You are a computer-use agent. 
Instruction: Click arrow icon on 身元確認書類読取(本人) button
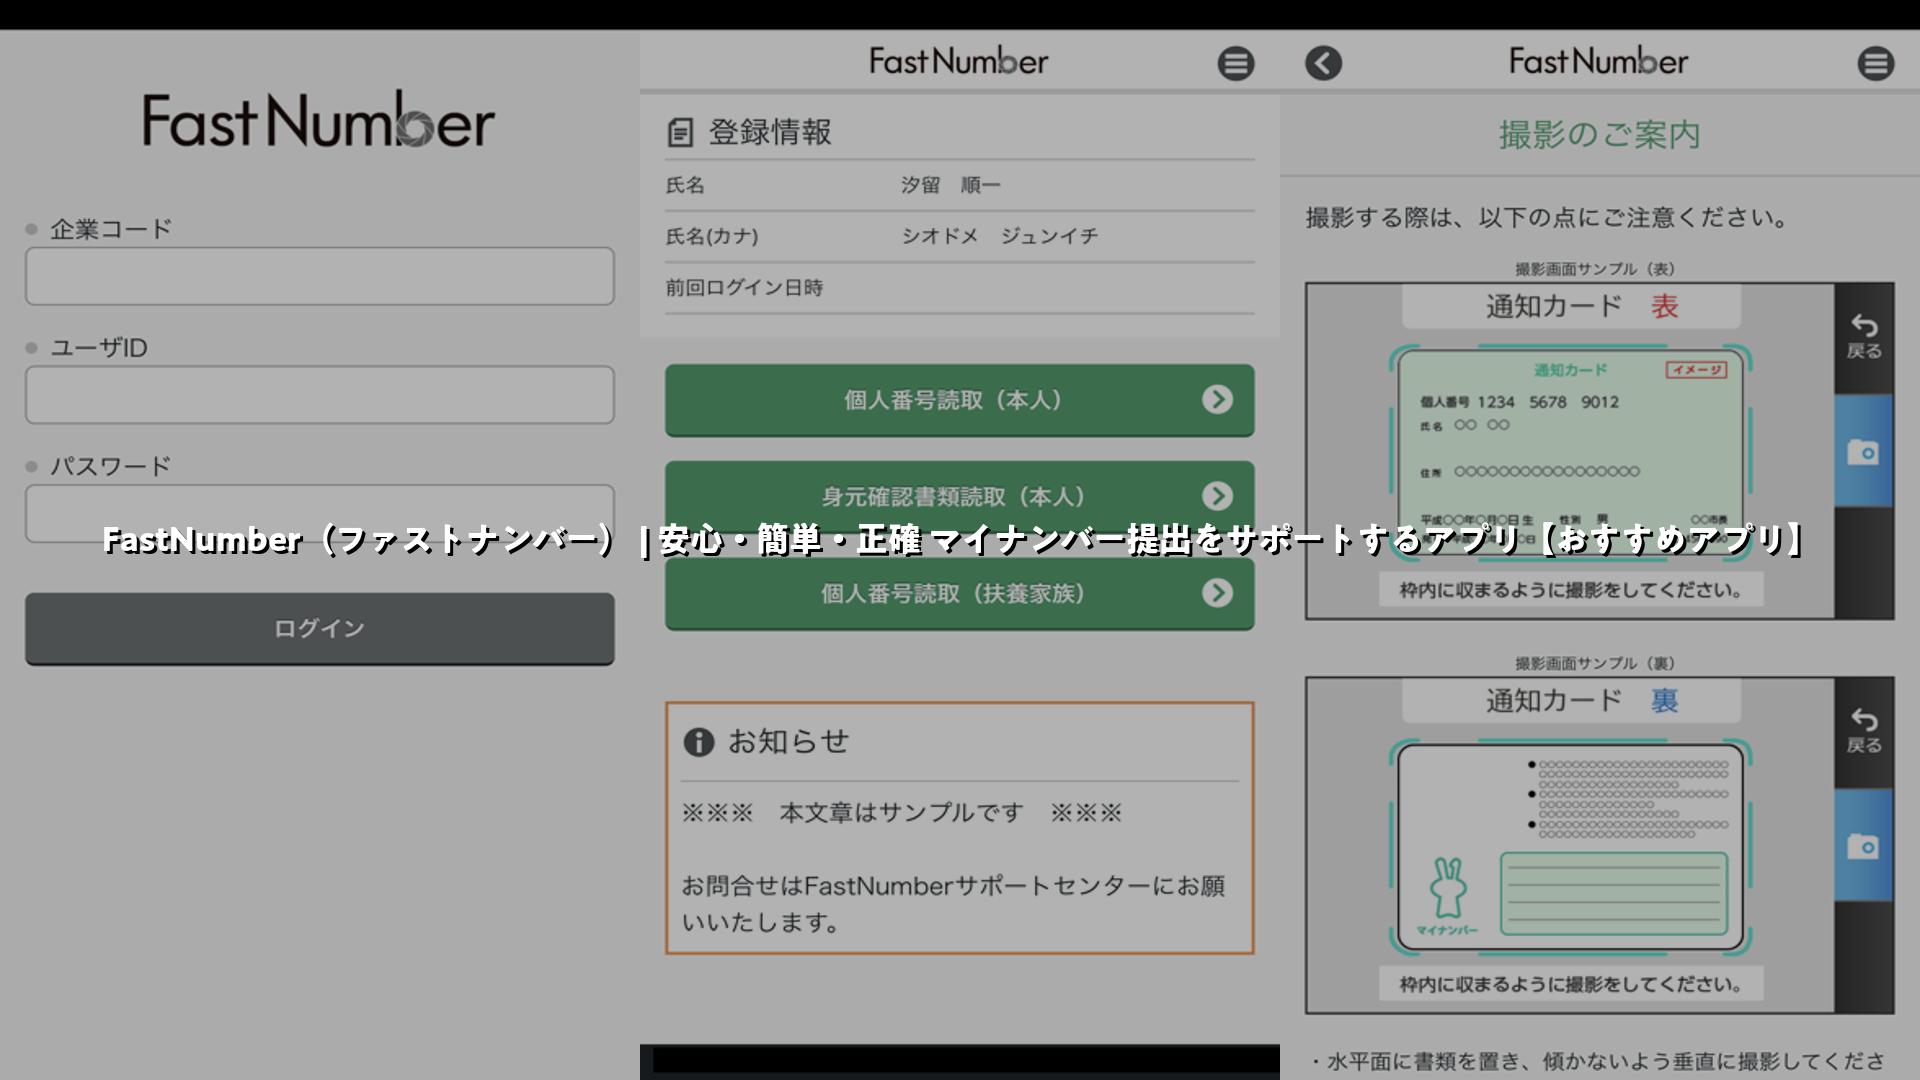[x=1217, y=496]
